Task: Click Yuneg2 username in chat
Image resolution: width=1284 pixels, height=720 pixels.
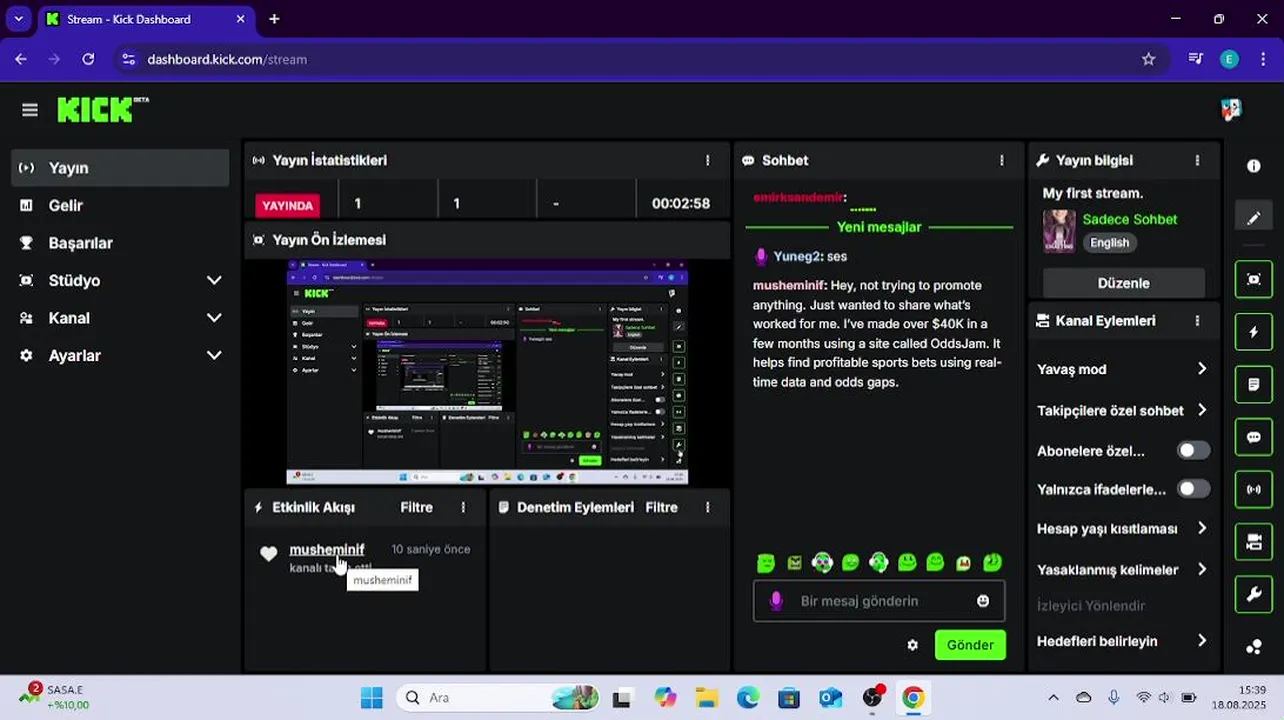Action: 797,256
